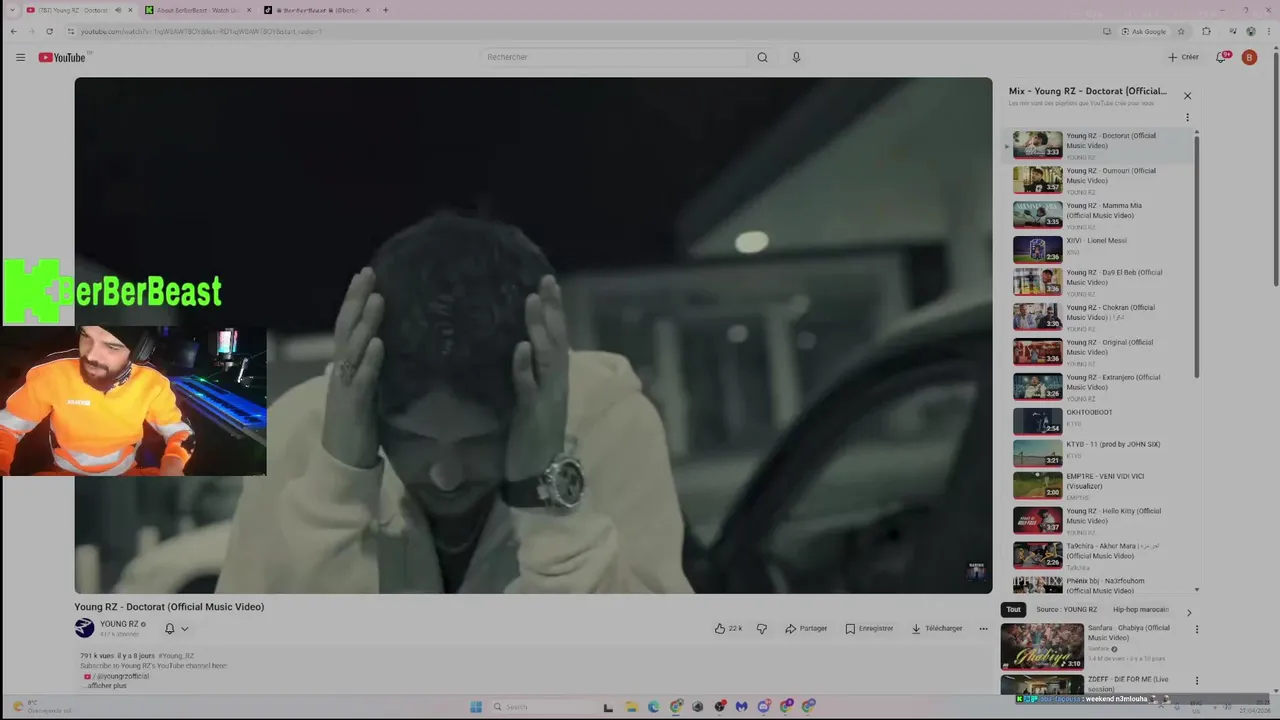Open options for Sanfara - Ghabiya video
Screen dimensions: 1280x720
(x=1196, y=630)
